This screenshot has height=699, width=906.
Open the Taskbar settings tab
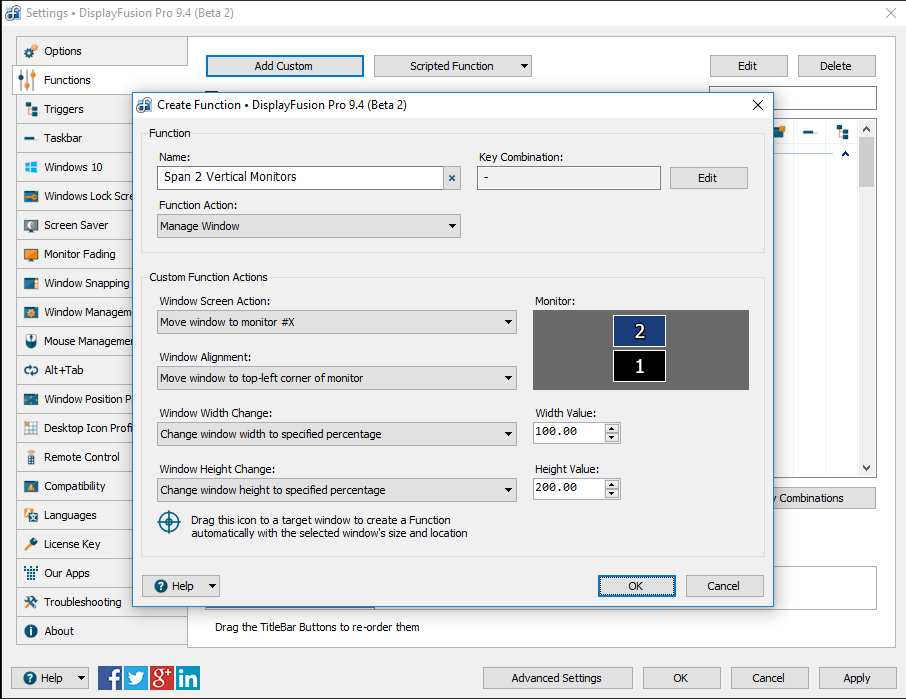pos(63,138)
